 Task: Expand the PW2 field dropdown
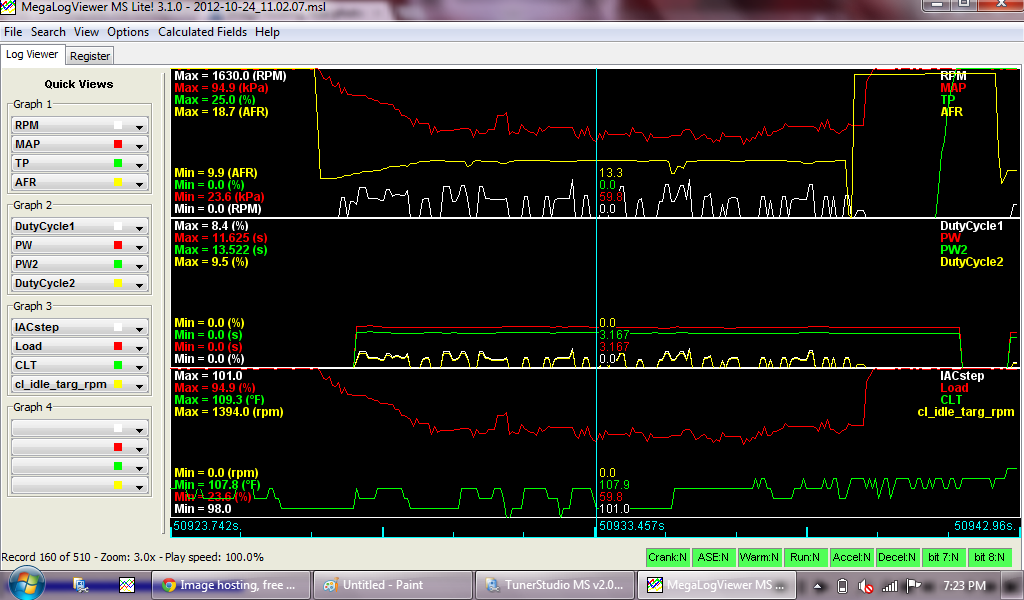pos(139,264)
